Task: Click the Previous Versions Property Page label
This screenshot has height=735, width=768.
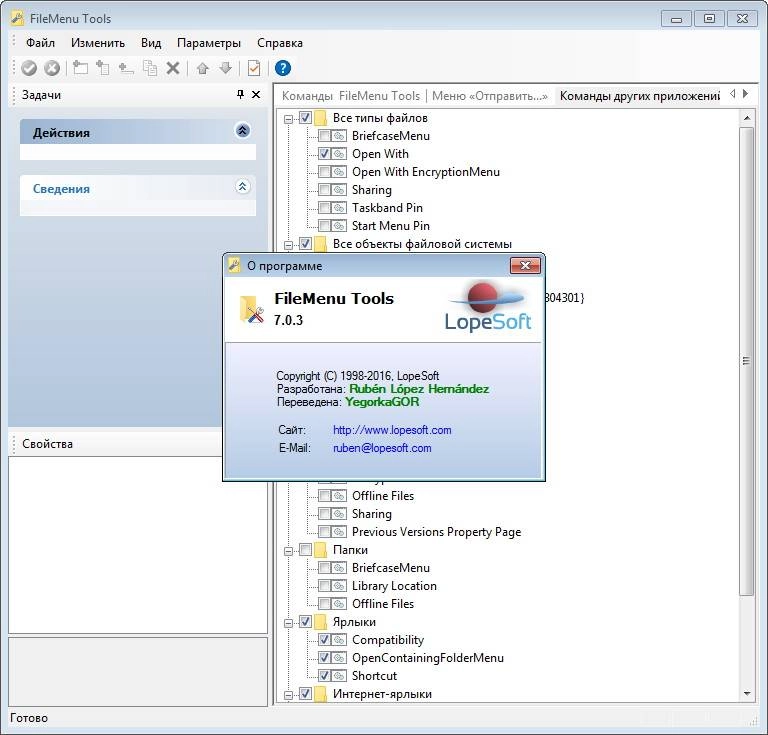Action: click(436, 532)
